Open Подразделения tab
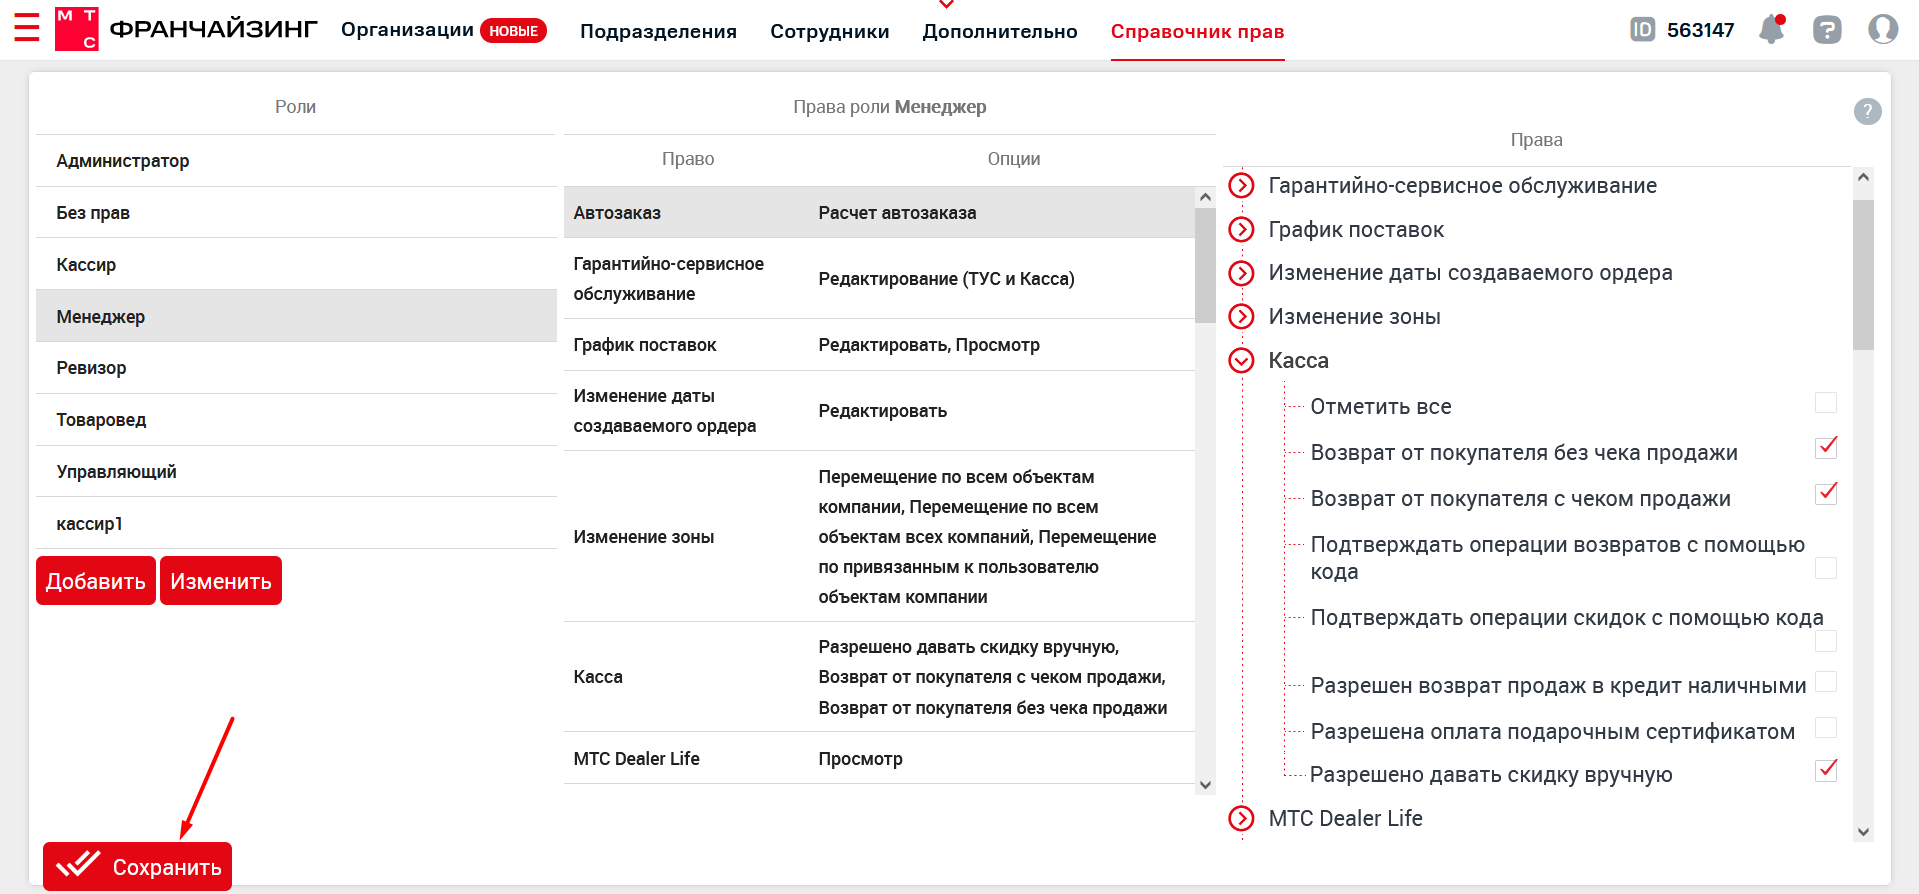The image size is (1919, 894). pos(658,31)
